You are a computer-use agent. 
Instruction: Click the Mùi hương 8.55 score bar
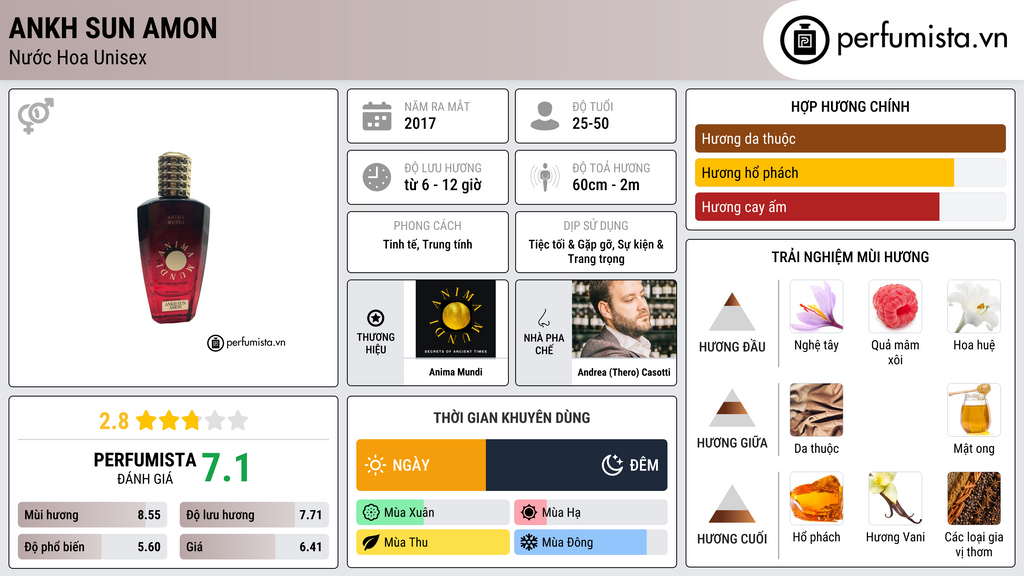click(93, 515)
